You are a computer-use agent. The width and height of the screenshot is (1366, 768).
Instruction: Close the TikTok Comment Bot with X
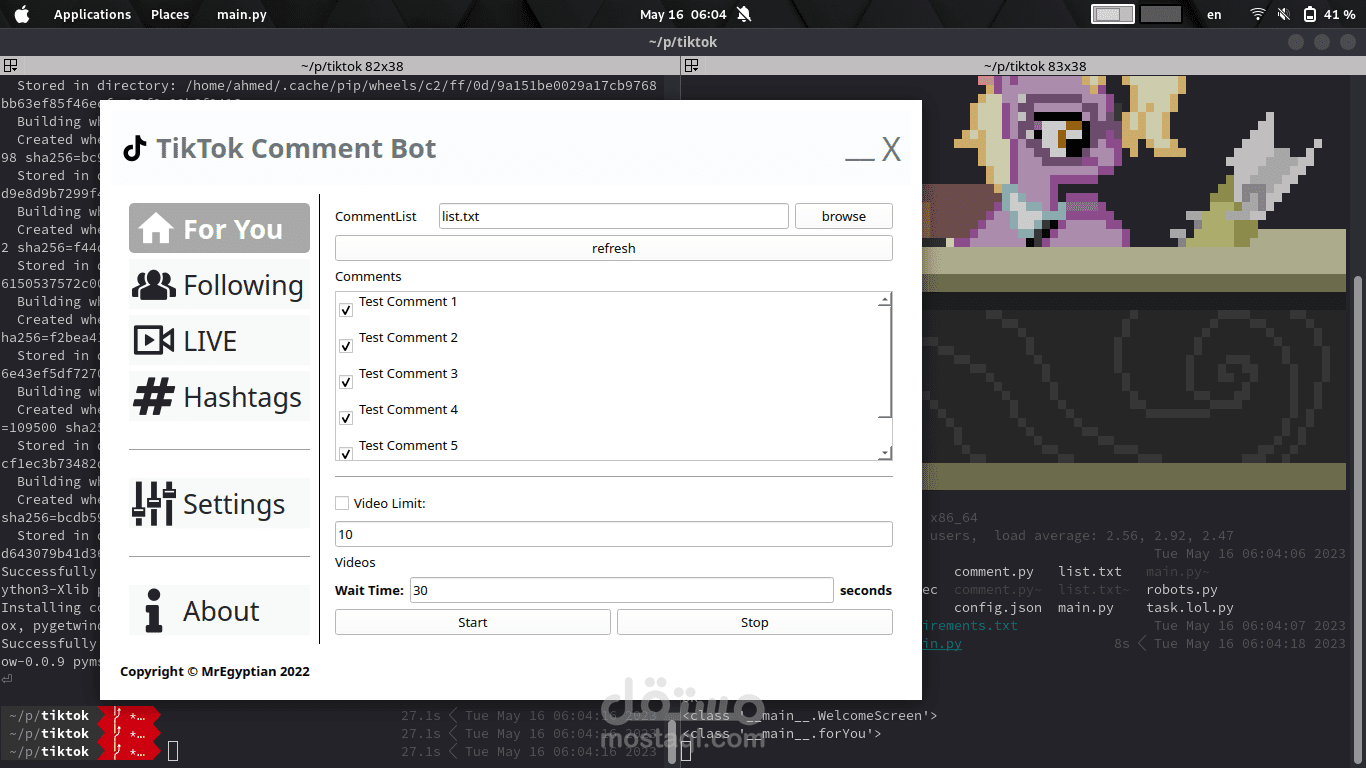coord(891,150)
